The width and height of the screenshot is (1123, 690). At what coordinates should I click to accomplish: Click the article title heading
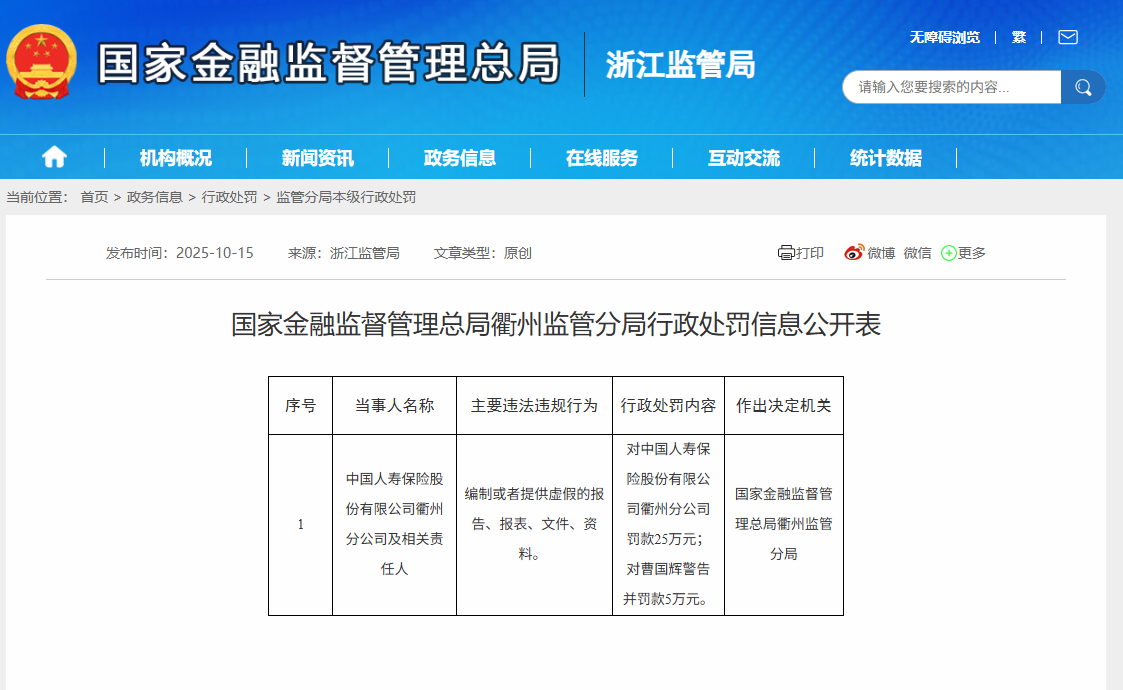coord(556,324)
